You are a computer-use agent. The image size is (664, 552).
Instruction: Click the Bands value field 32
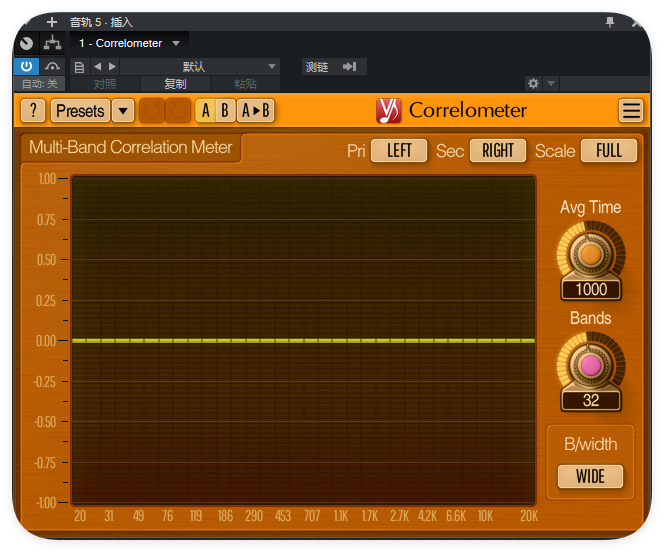tap(591, 400)
